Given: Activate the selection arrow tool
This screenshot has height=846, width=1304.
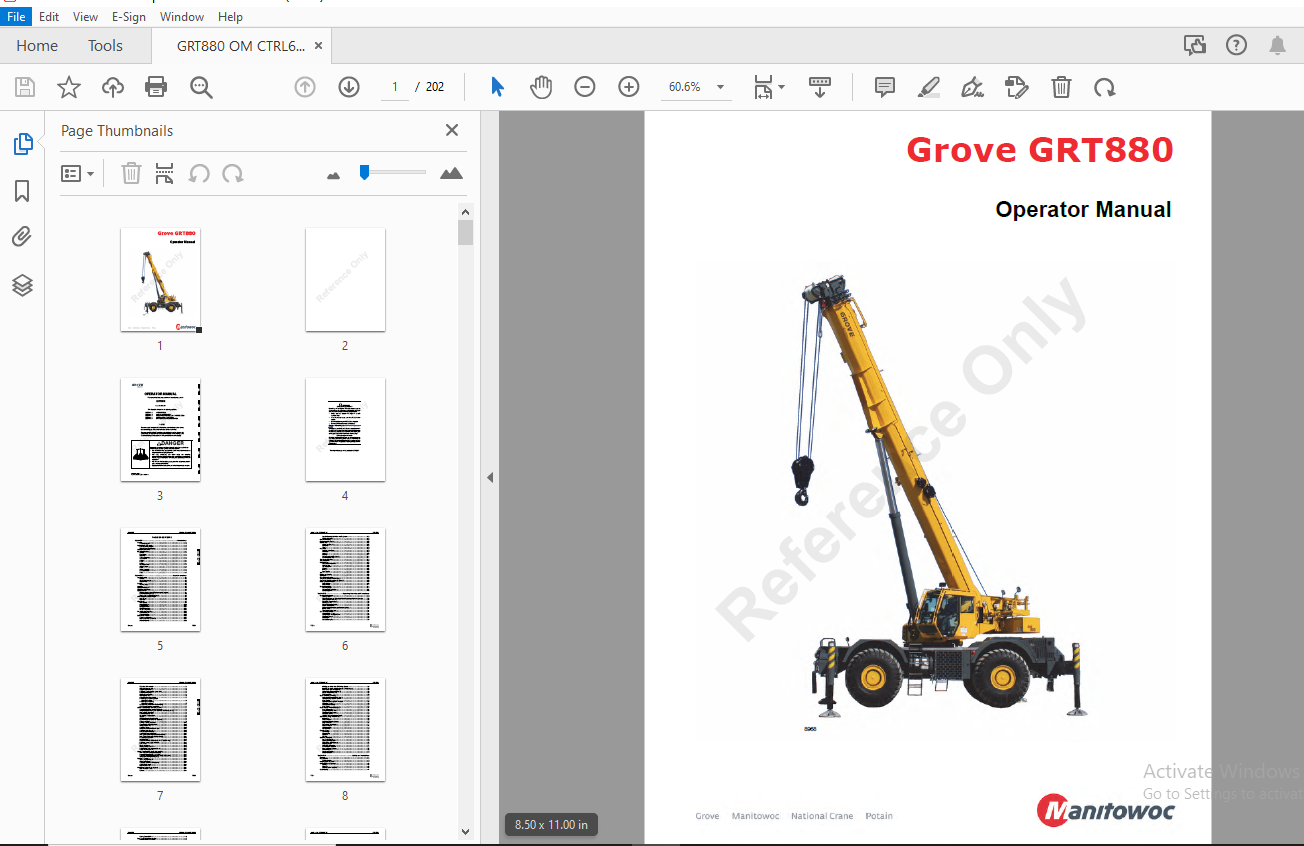Looking at the screenshot, I should coord(497,87).
